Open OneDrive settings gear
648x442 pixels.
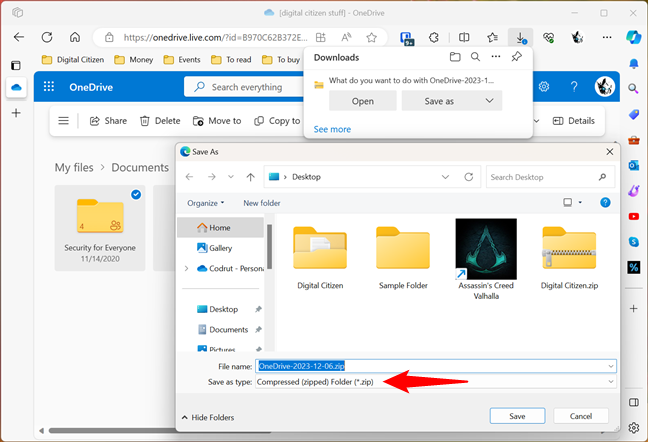(544, 86)
